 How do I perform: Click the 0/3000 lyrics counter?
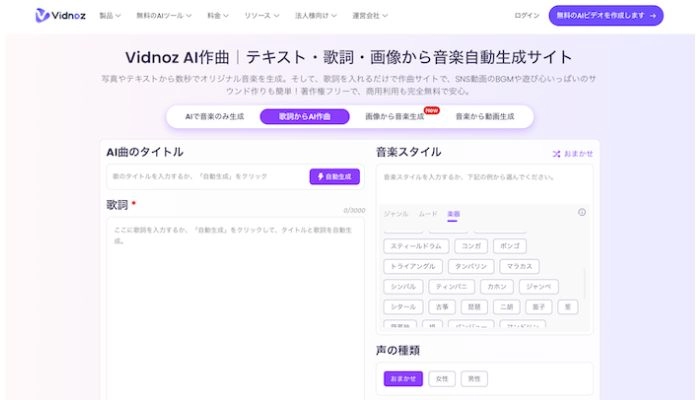pyautogui.click(x=354, y=210)
